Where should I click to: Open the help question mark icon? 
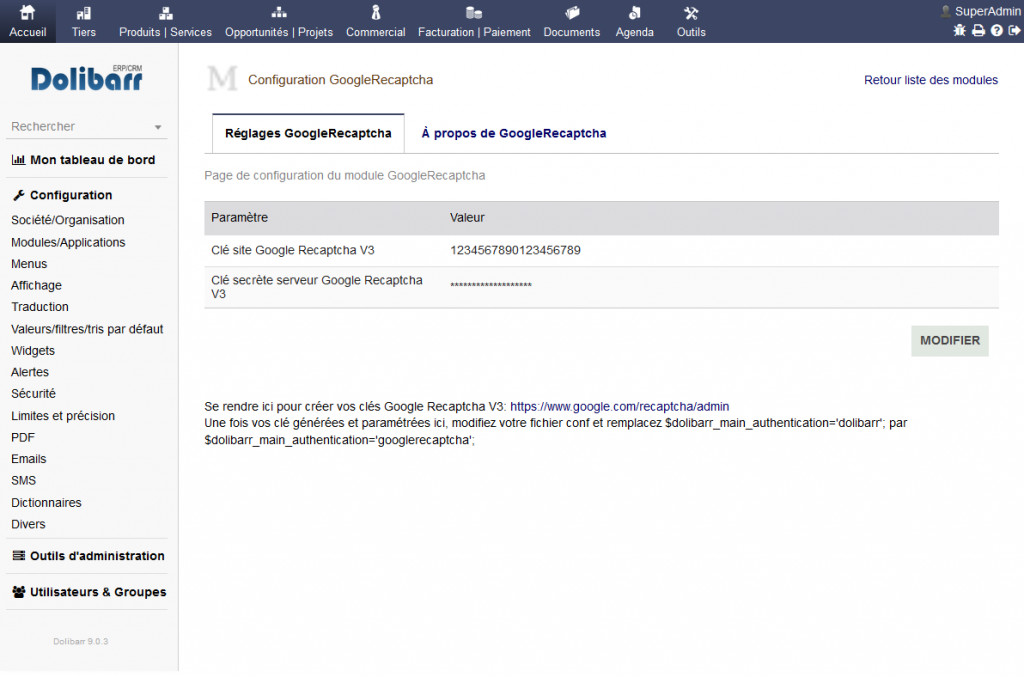(x=997, y=31)
